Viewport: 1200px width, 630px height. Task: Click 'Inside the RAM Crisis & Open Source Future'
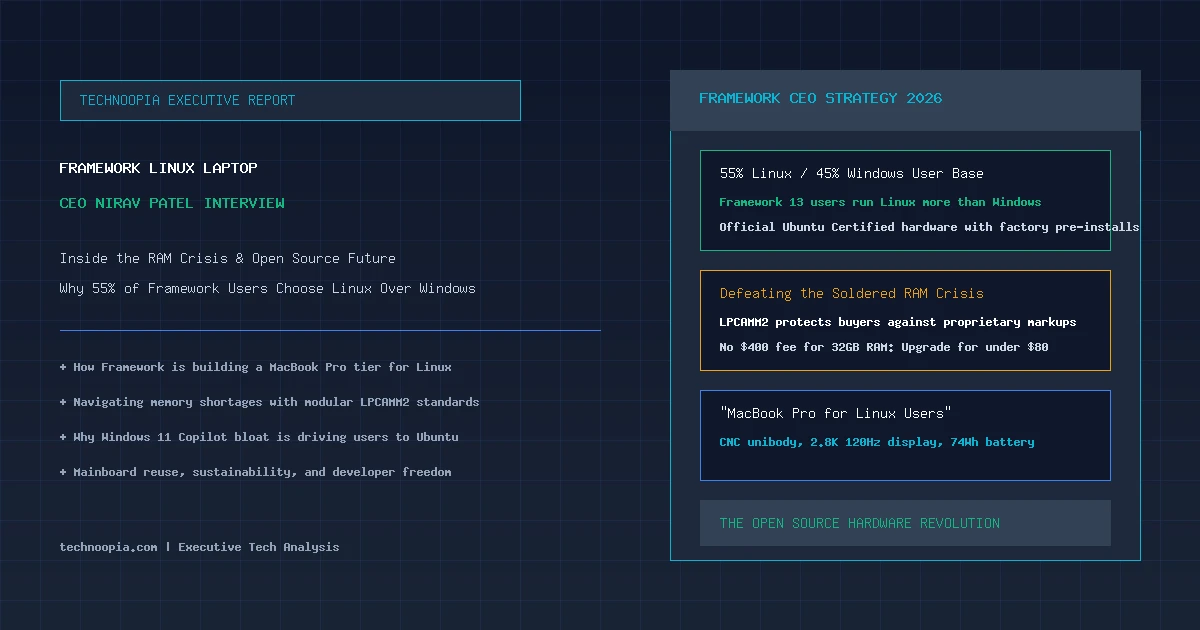coord(227,258)
